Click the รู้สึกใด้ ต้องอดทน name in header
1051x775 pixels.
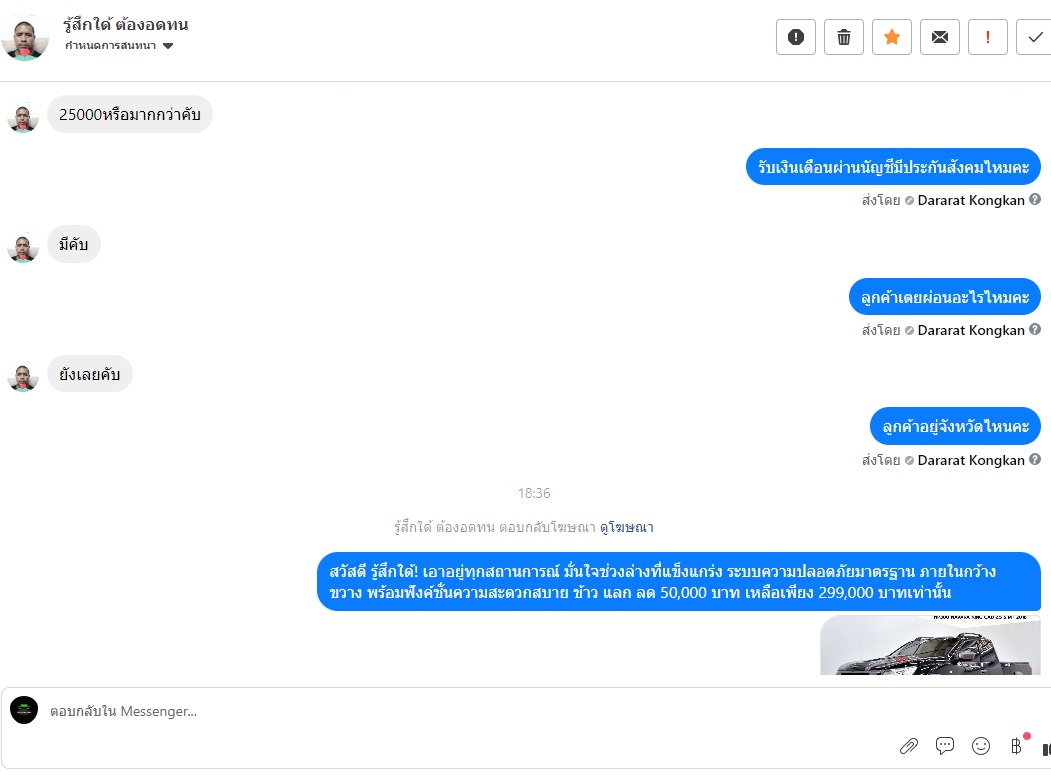125,25
